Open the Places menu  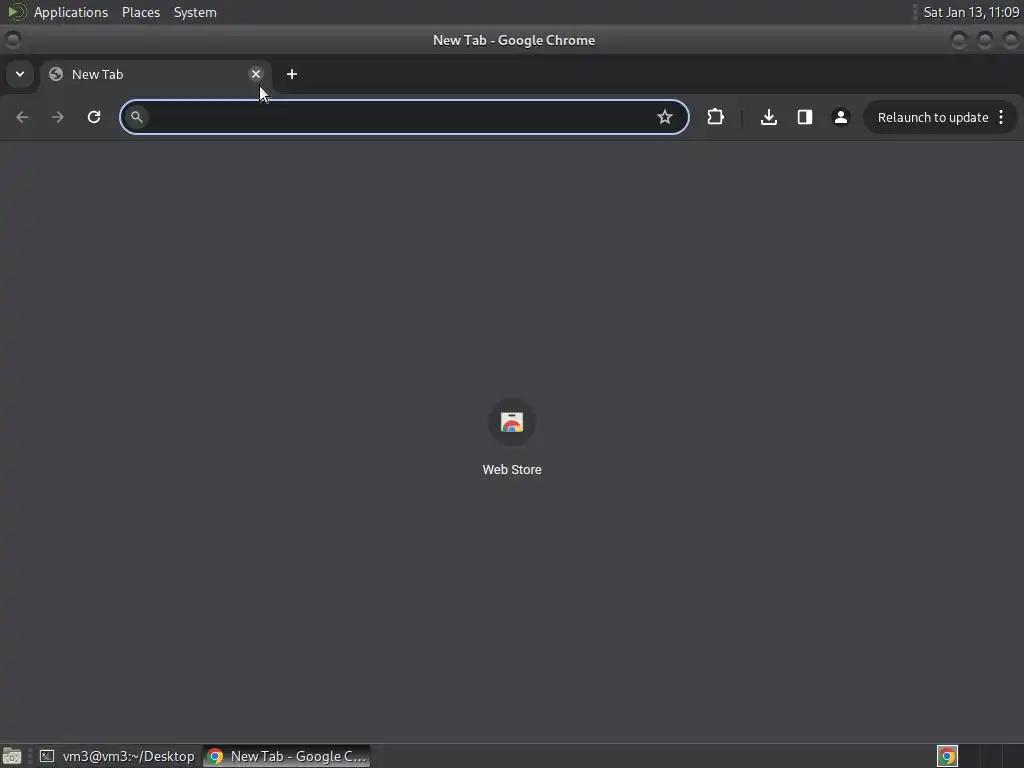(x=140, y=12)
